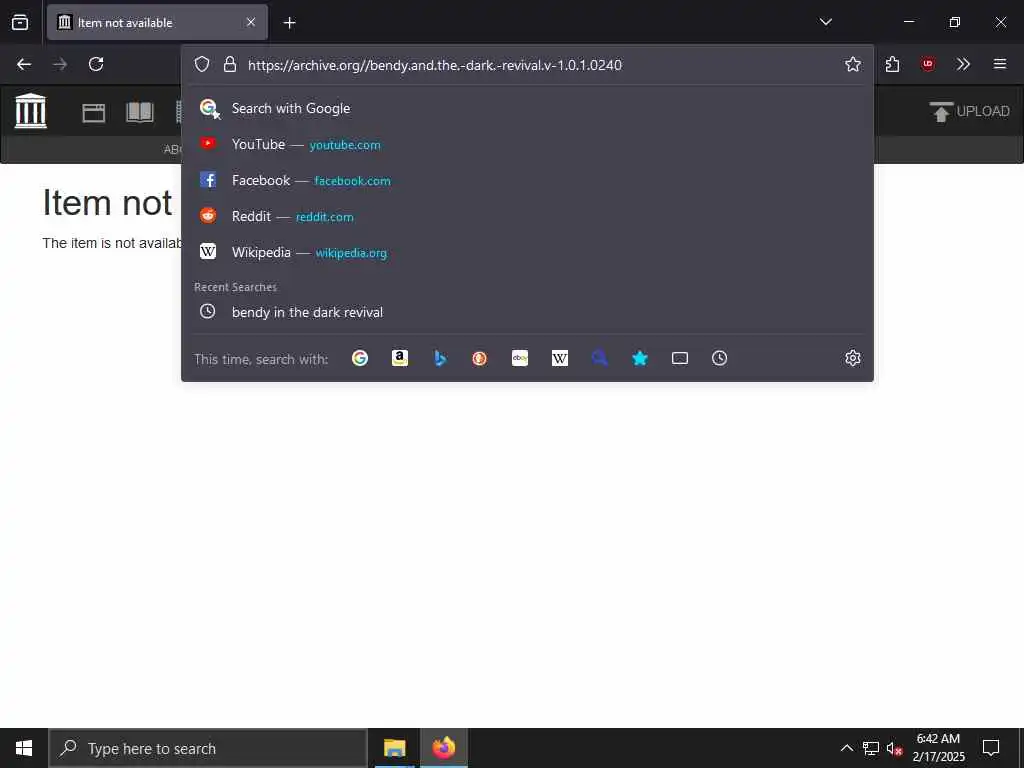Search history via clock icon in search bar

(720, 358)
